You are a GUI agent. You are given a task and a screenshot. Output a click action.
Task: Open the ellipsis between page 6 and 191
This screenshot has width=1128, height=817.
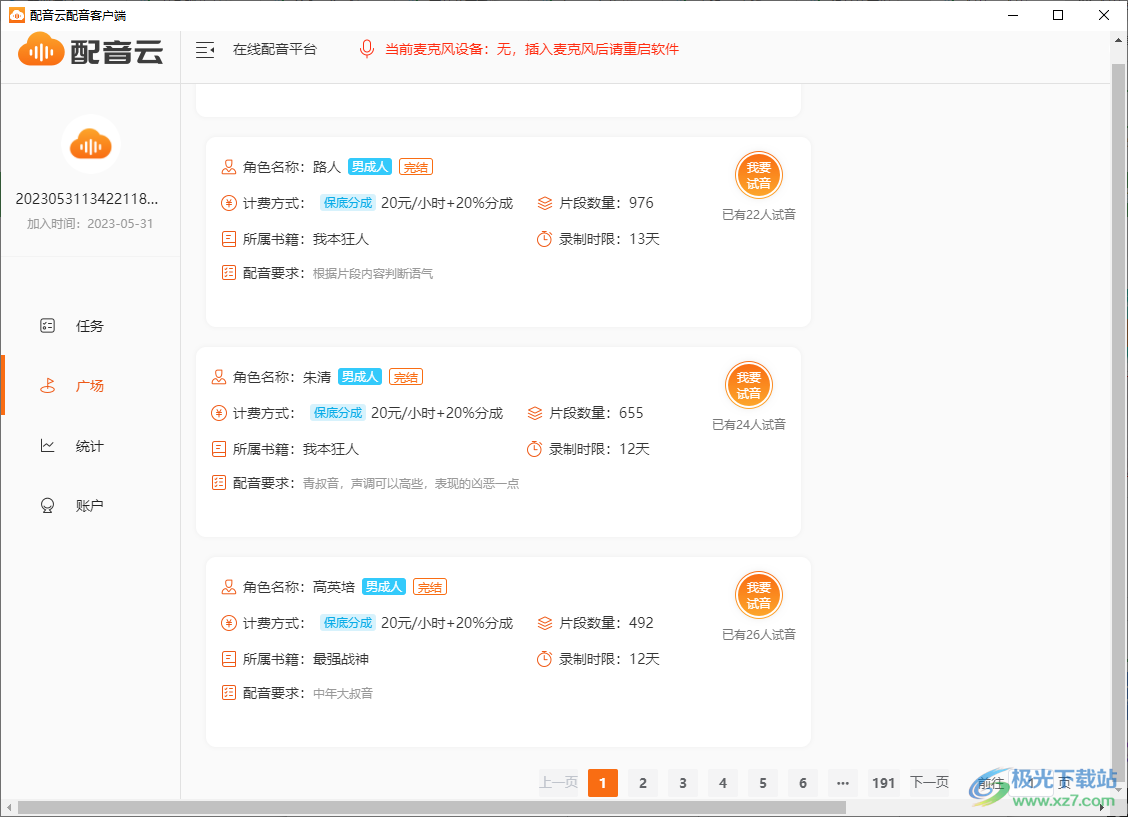coord(843,783)
